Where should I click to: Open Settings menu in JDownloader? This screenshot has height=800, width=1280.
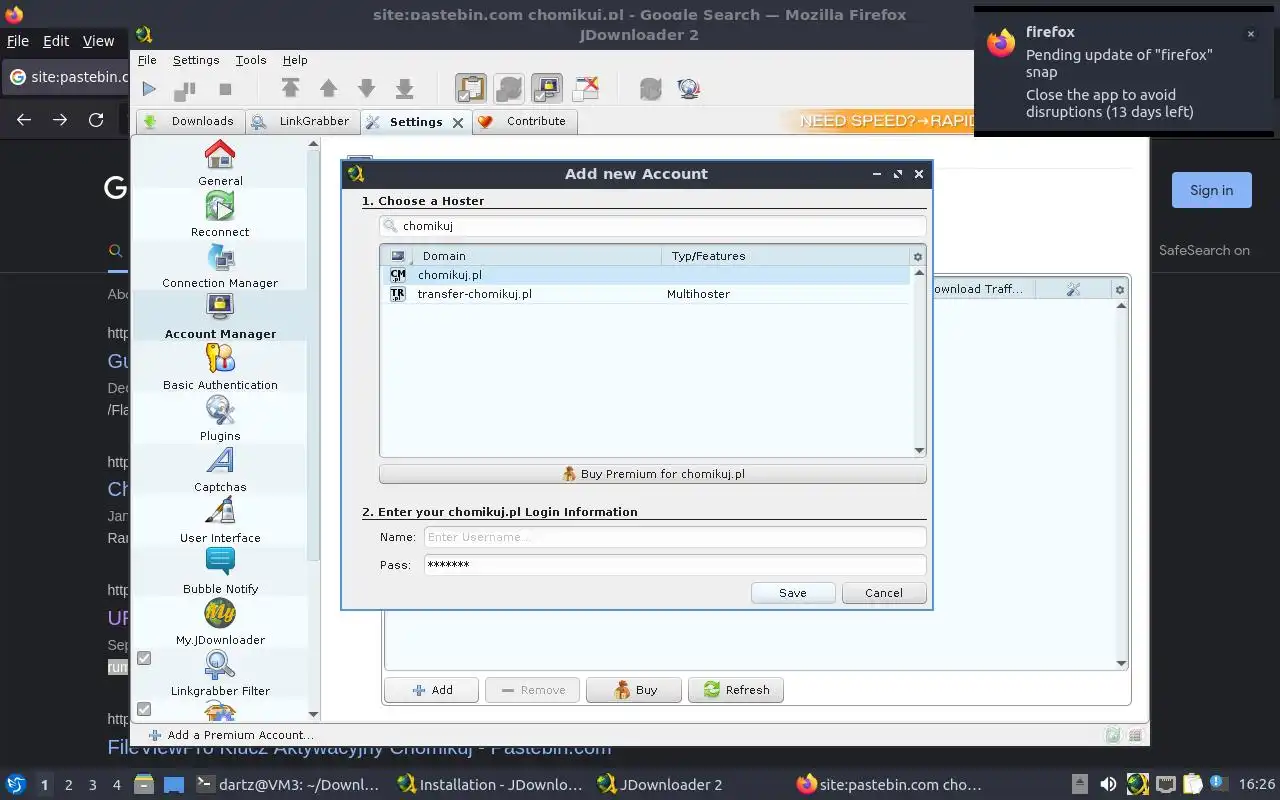(196, 60)
